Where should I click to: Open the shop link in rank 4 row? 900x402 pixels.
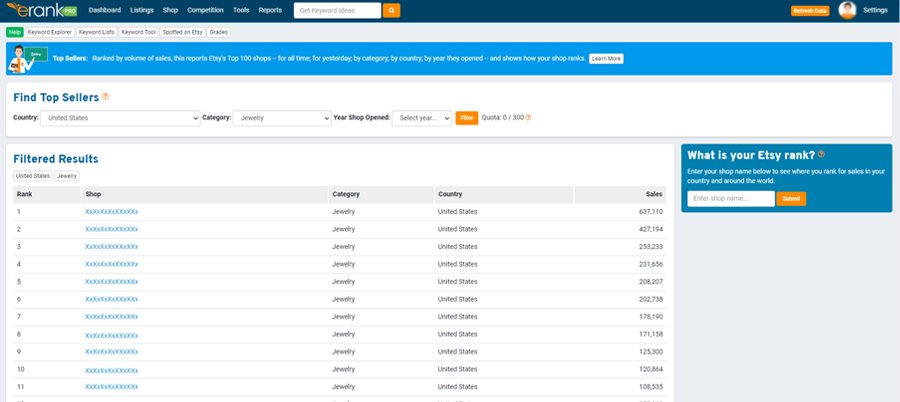tap(111, 264)
